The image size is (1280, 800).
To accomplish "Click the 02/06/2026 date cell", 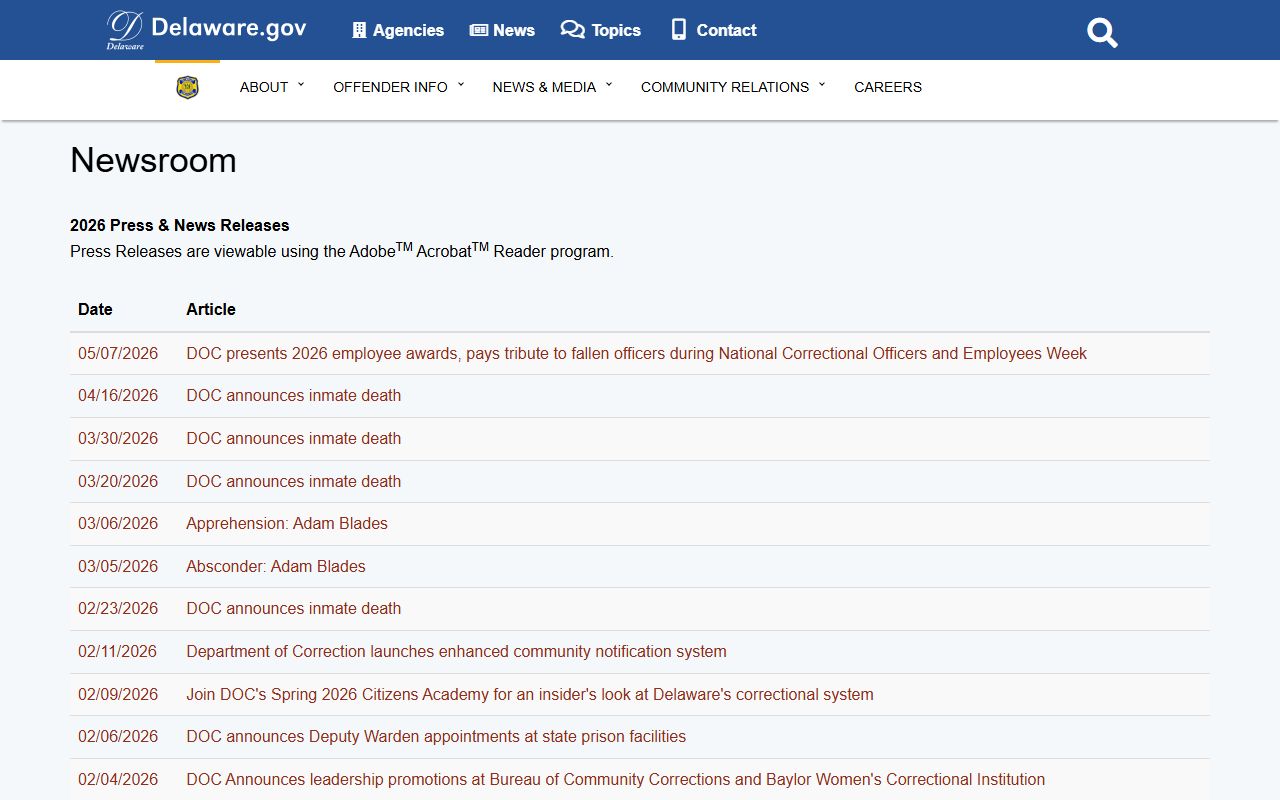I will (118, 737).
